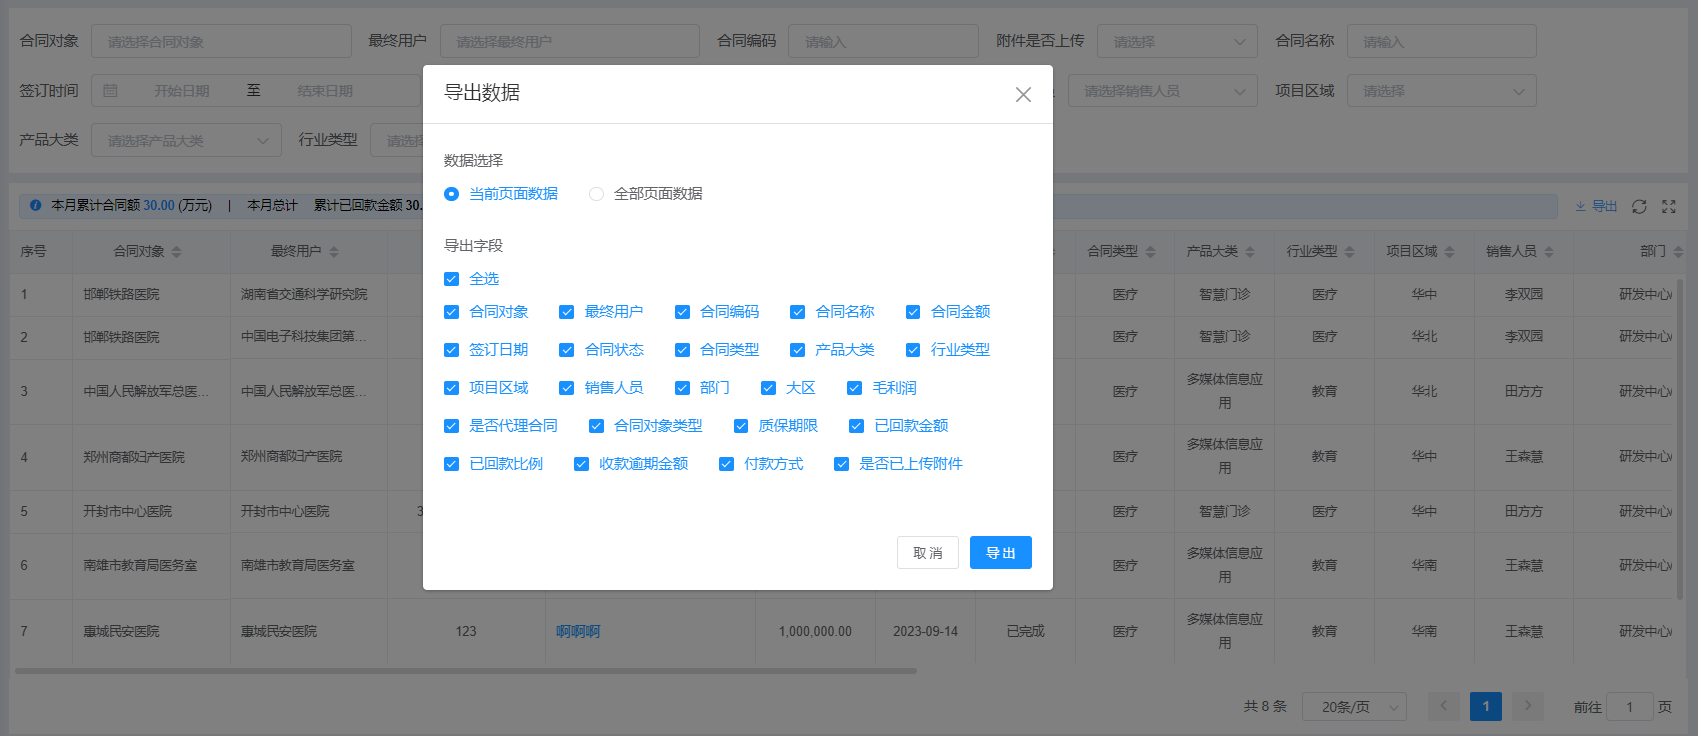Click the blue 导出 confirm button
Screen dimensions: 1698x736
1000,553
